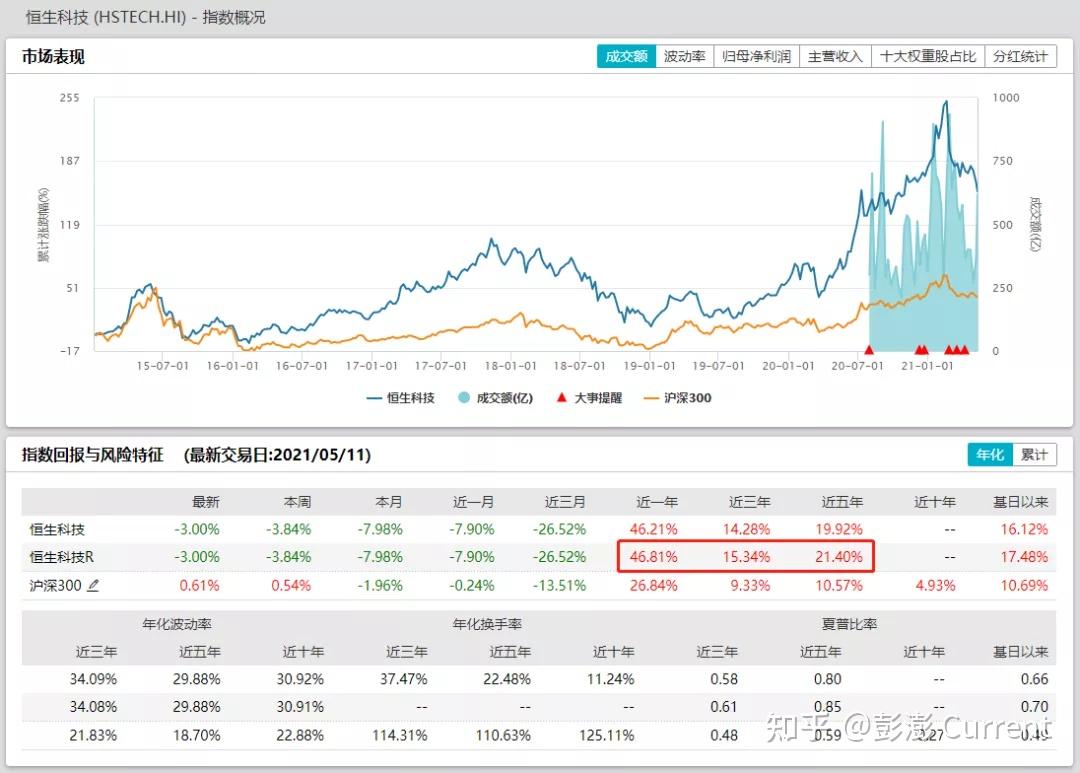Switch to the 波动率 tab
The width and height of the screenshot is (1080, 773).
tap(686, 56)
